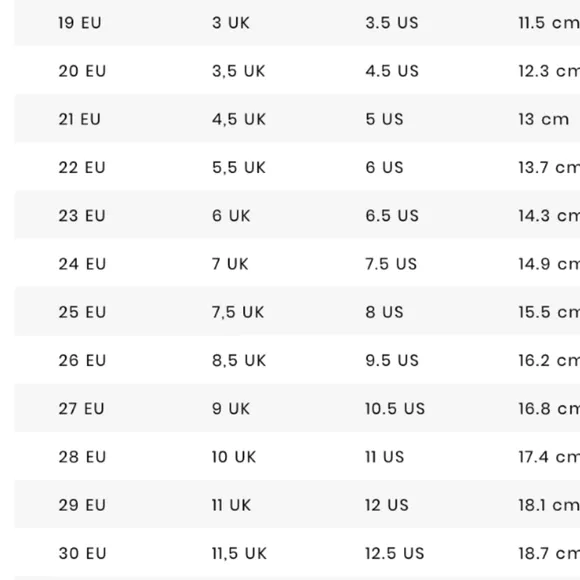580x580 pixels.
Task: Select the 8 US size entry
Action: pyautogui.click(x=384, y=312)
